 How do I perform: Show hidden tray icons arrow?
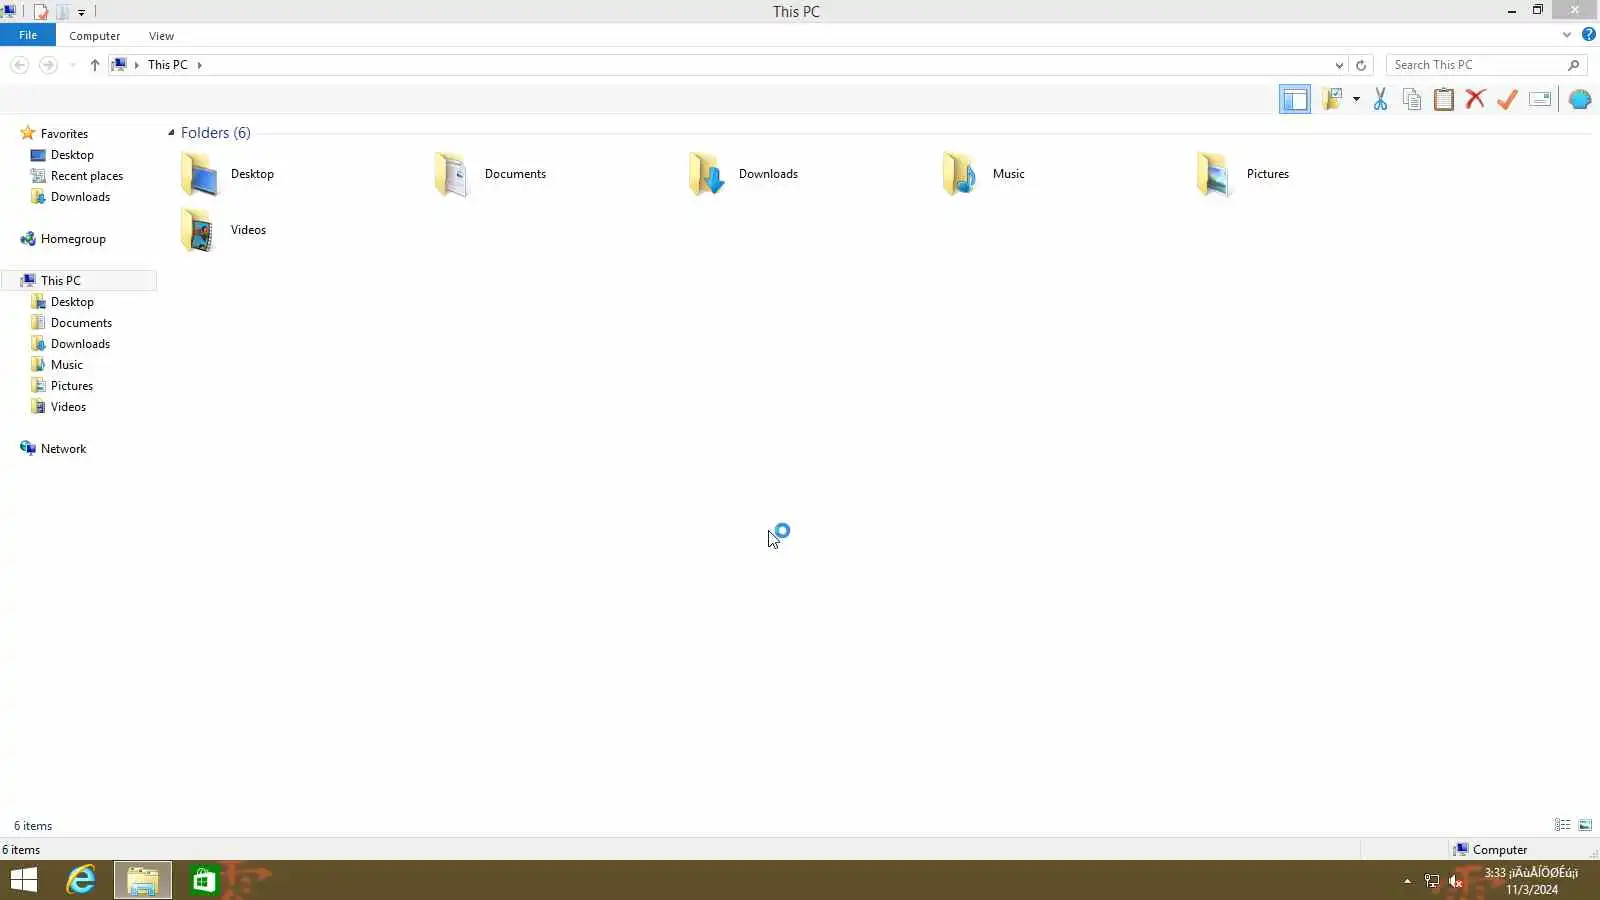(1407, 881)
